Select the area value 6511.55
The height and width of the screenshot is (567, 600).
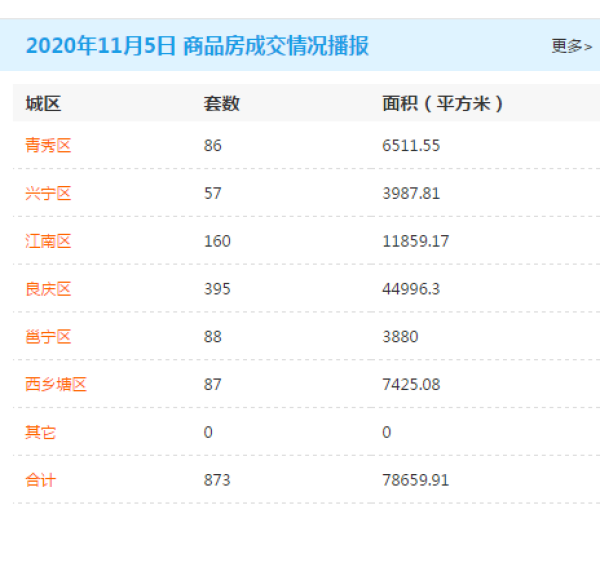[411, 146]
